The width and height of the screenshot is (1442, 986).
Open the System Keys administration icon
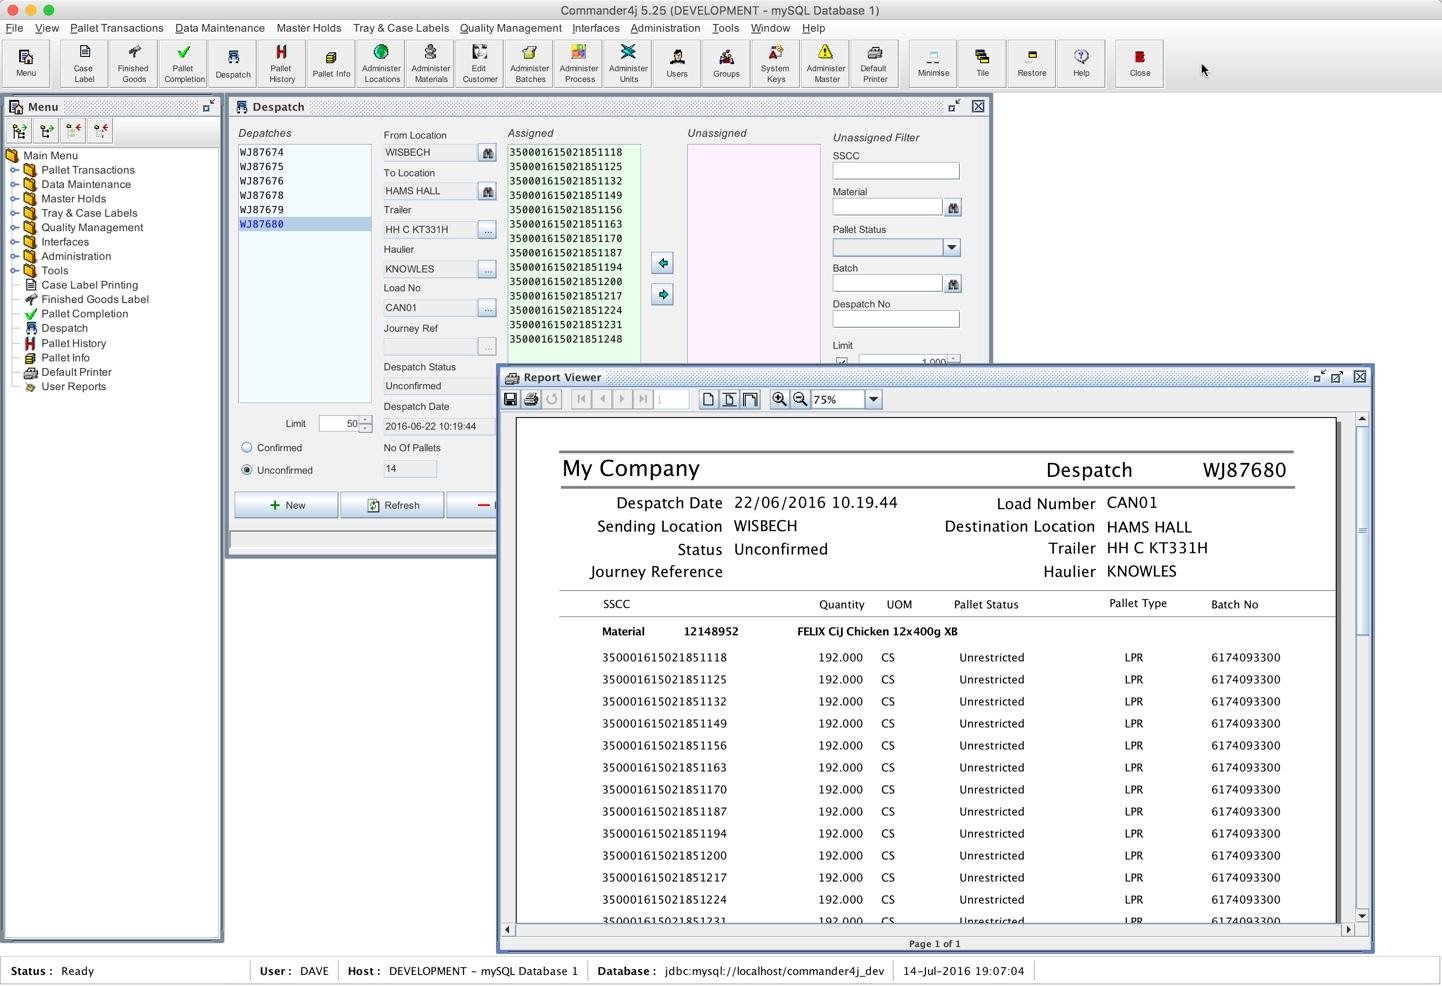click(x=775, y=63)
